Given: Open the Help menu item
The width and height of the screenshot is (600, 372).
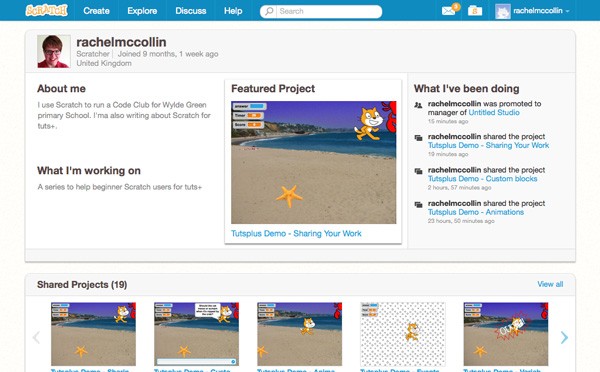Looking at the screenshot, I should pos(233,11).
